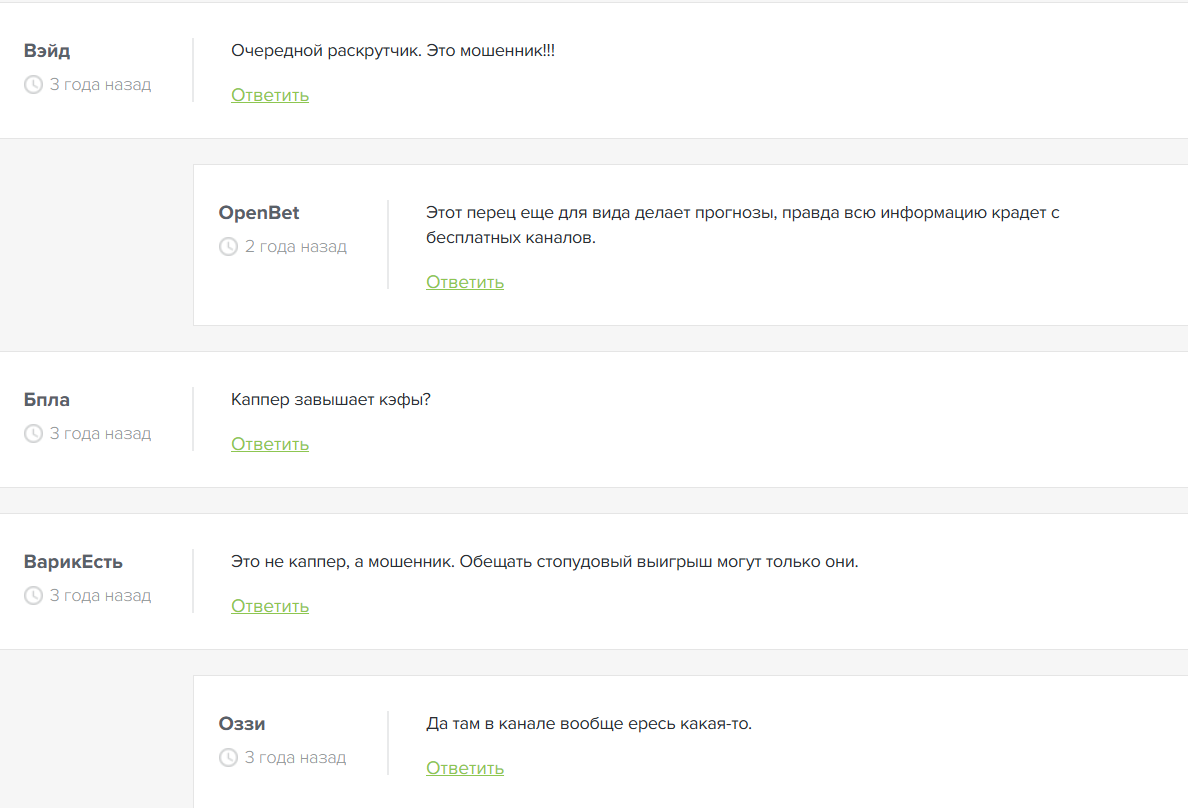Click the username OpenBet
This screenshot has height=808, width=1188.
[259, 213]
